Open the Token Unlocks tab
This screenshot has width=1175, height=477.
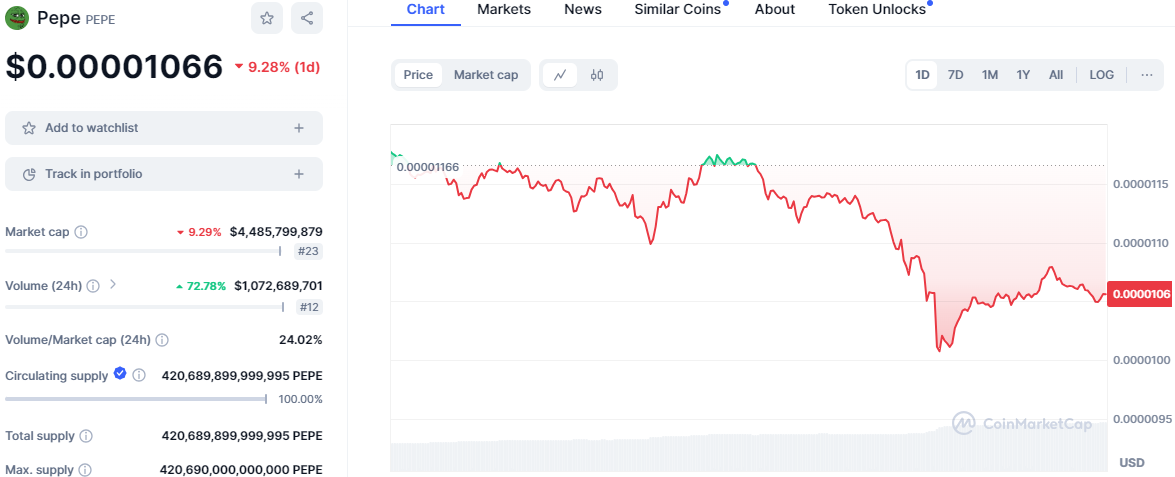pyautogui.click(x=877, y=10)
